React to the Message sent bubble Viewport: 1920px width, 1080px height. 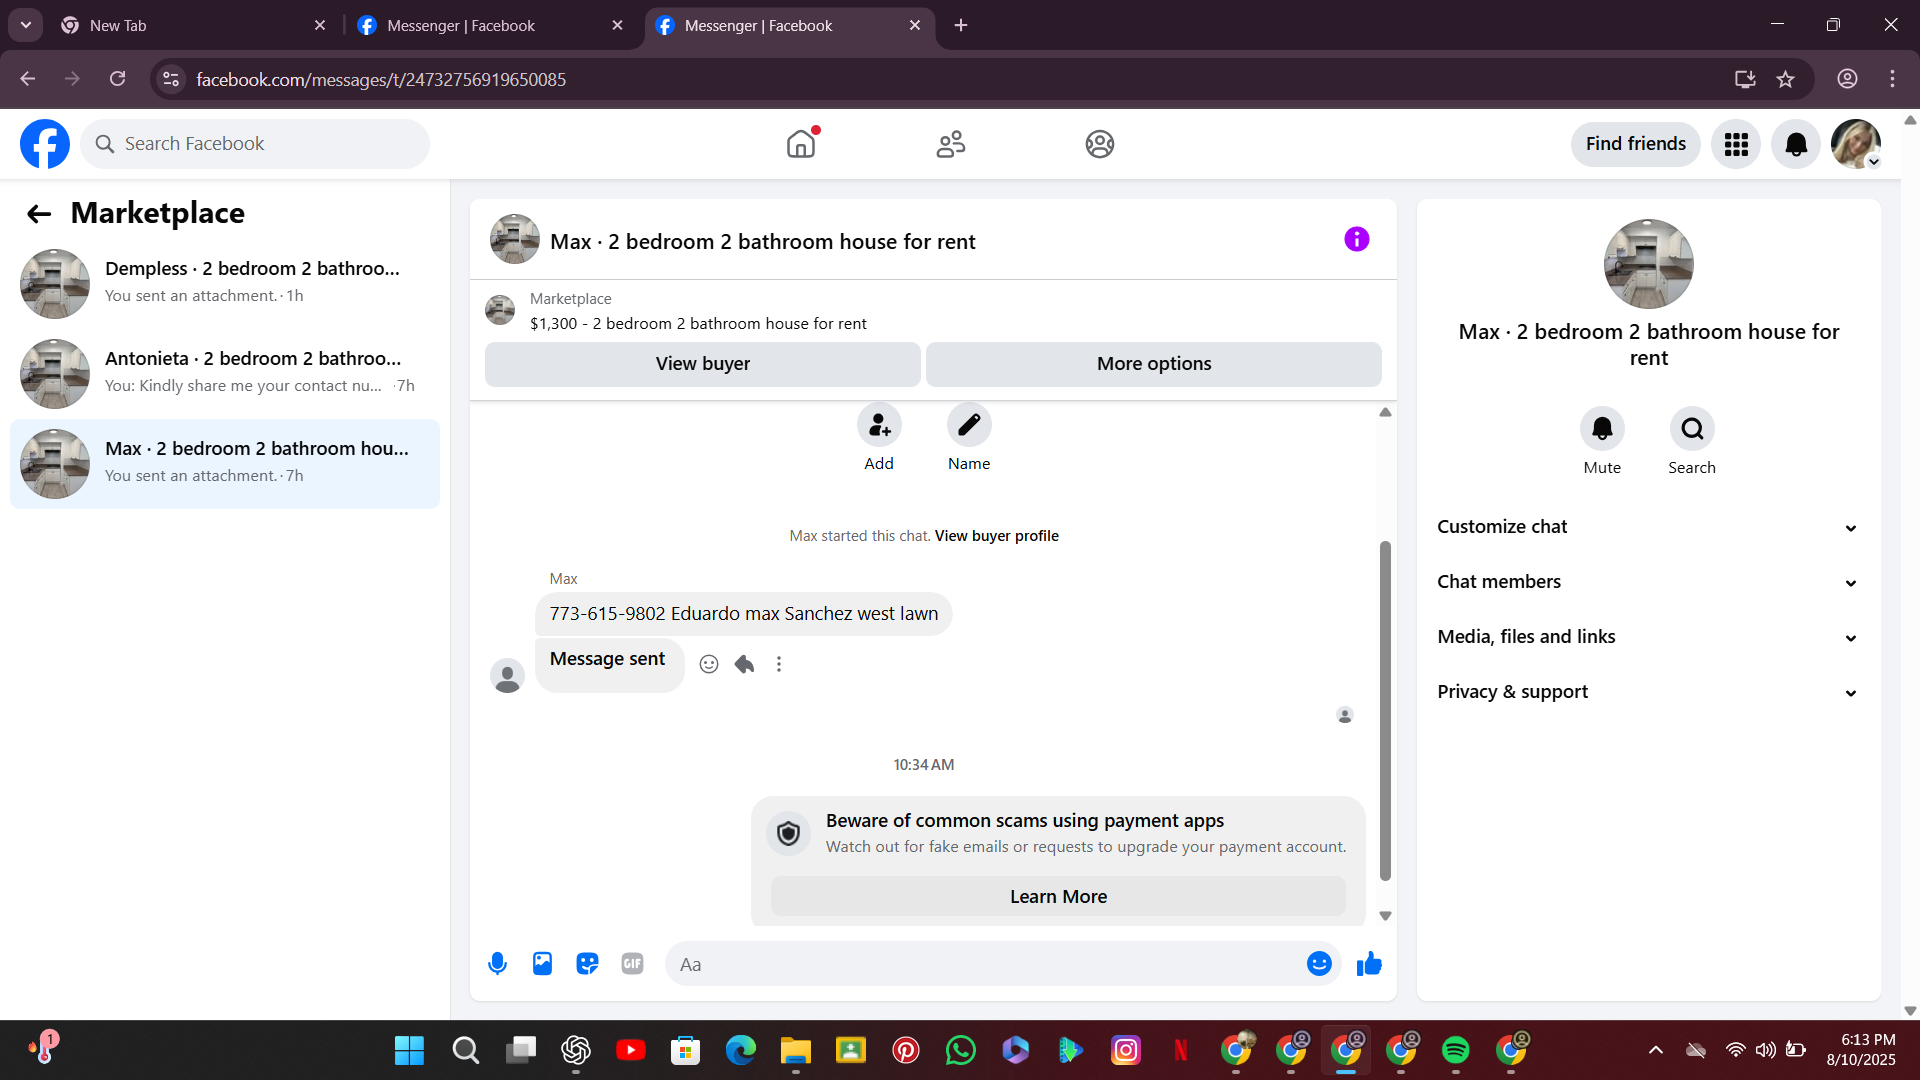709,664
